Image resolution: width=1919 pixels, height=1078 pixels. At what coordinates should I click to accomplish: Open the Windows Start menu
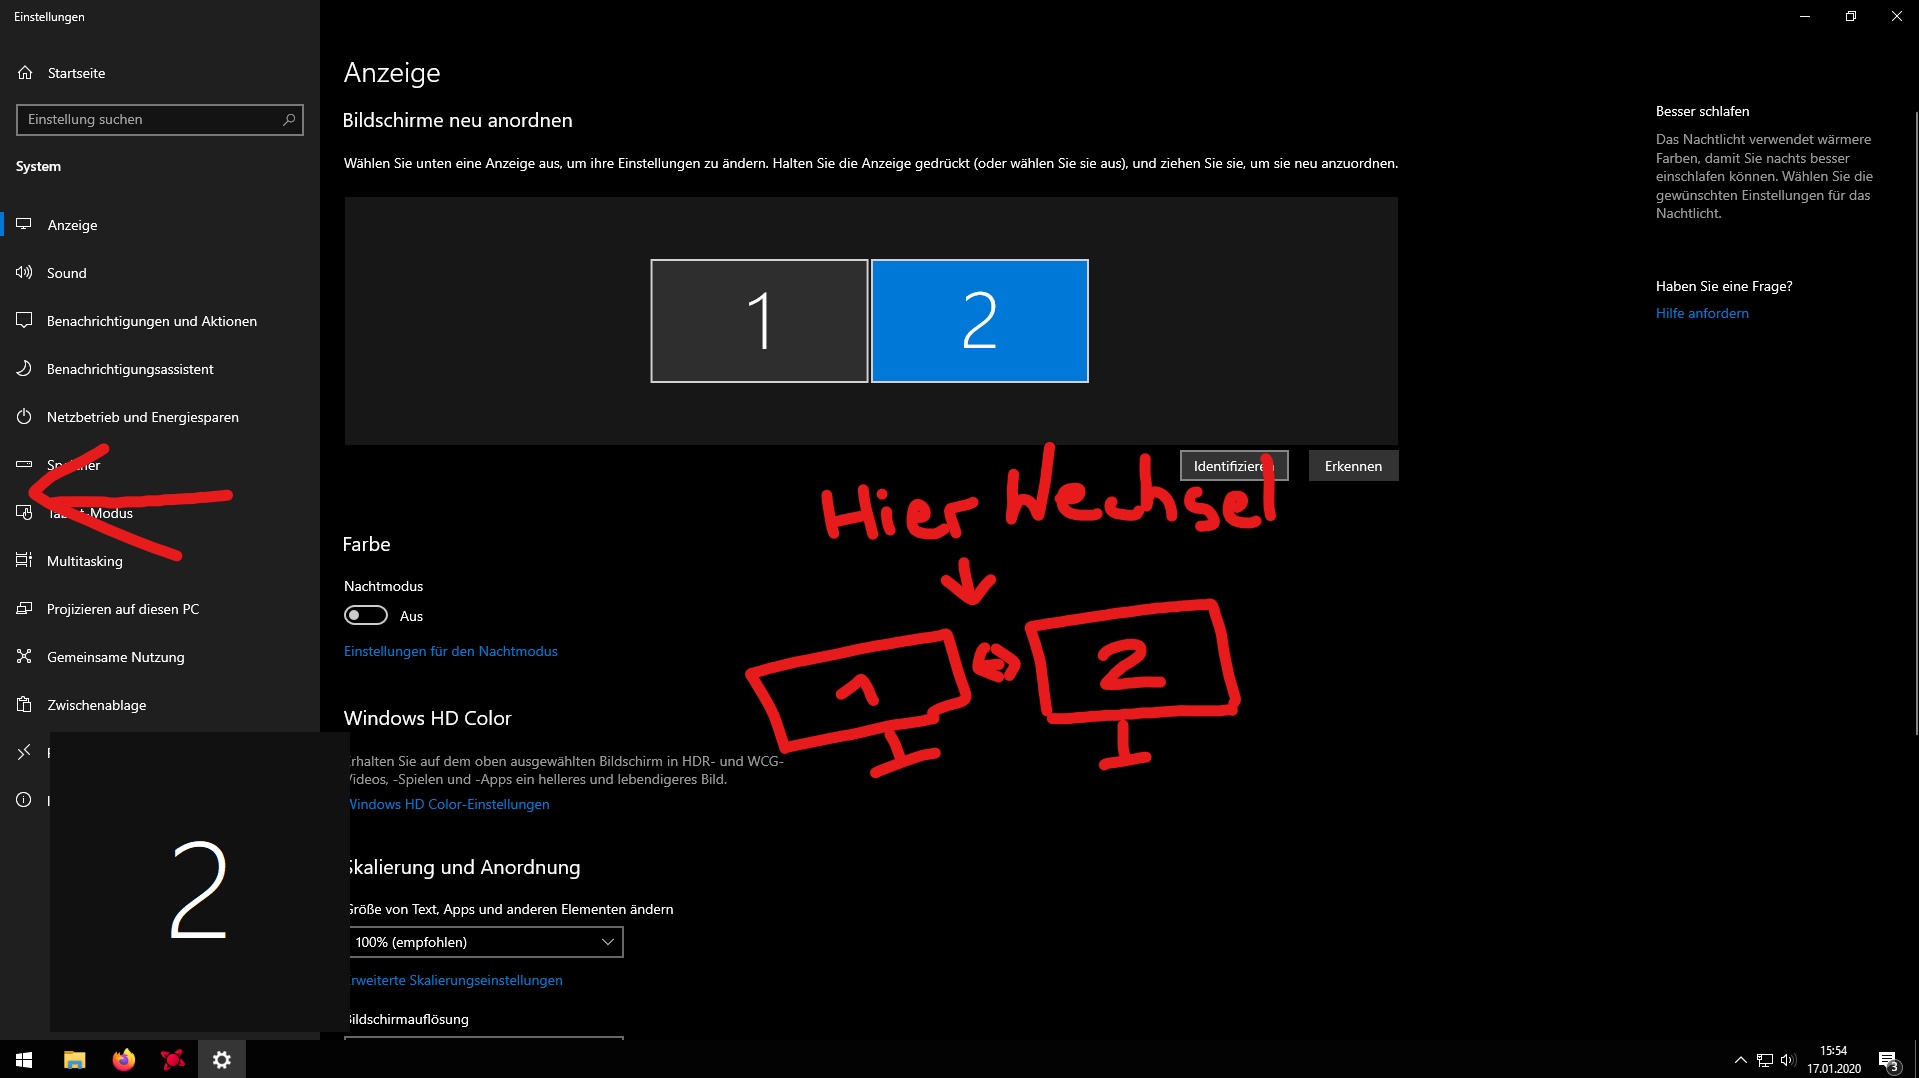pyautogui.click(x=24, y=1059)
